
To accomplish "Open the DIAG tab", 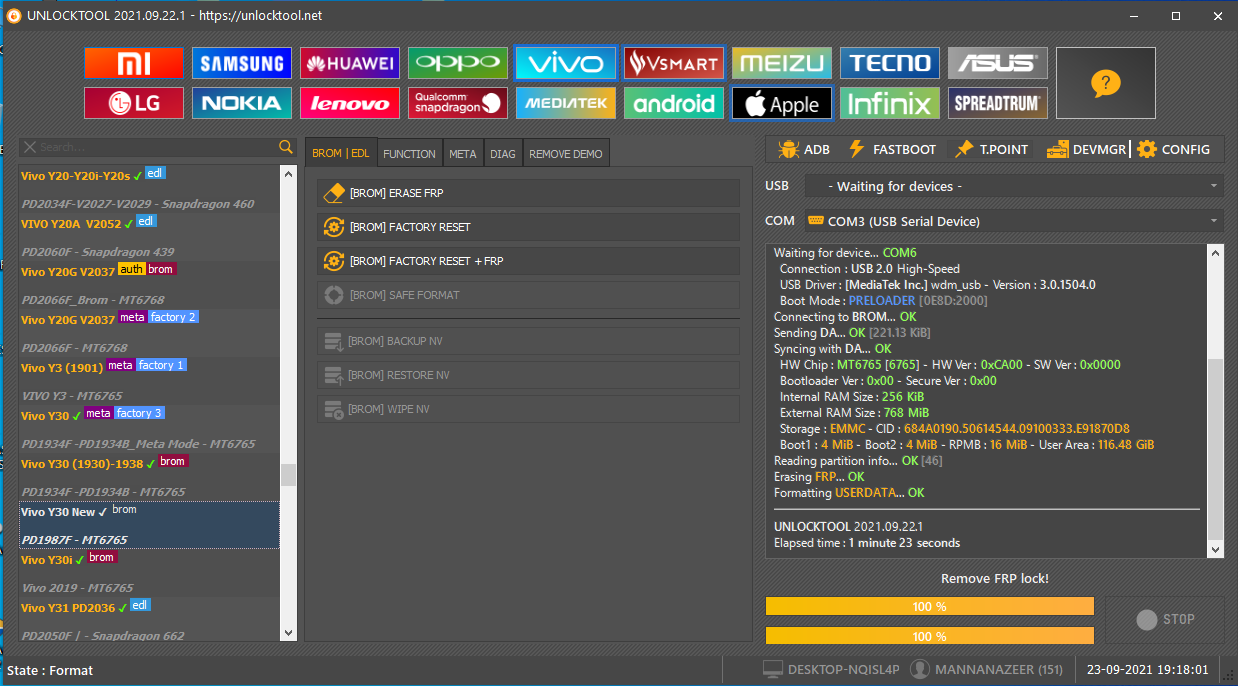I will tap(504, 153).
